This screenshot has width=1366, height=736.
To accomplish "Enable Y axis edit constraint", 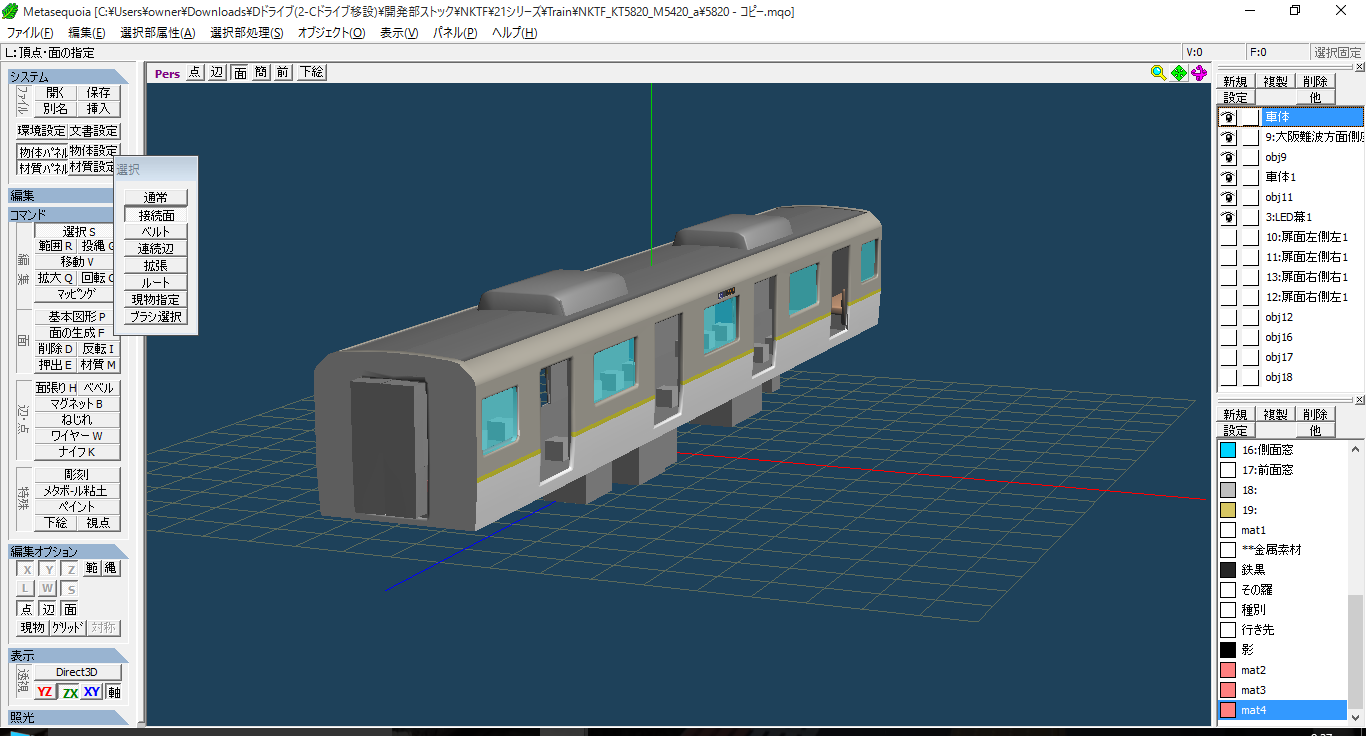I will pyautogui.click(x=48, y=569).
